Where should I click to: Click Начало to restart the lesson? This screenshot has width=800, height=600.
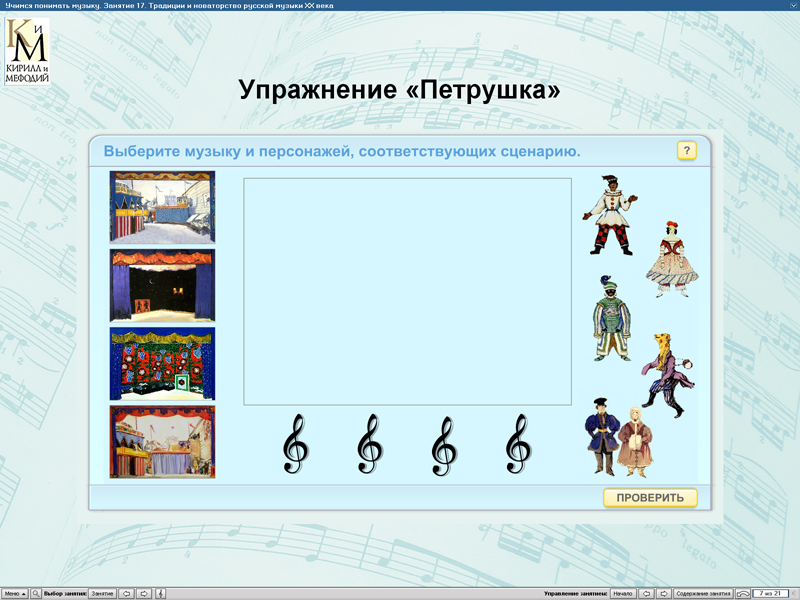point(622,592)
